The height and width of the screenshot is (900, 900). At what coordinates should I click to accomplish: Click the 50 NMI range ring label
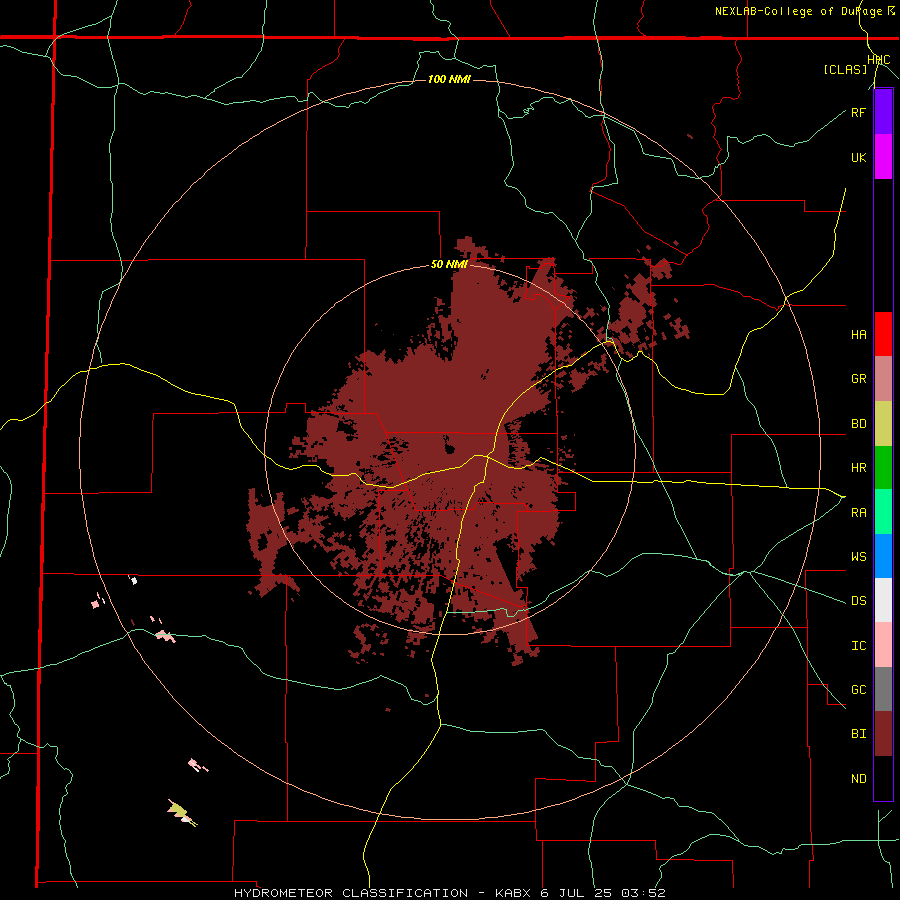pyautogui.click(x=449, y=264)
